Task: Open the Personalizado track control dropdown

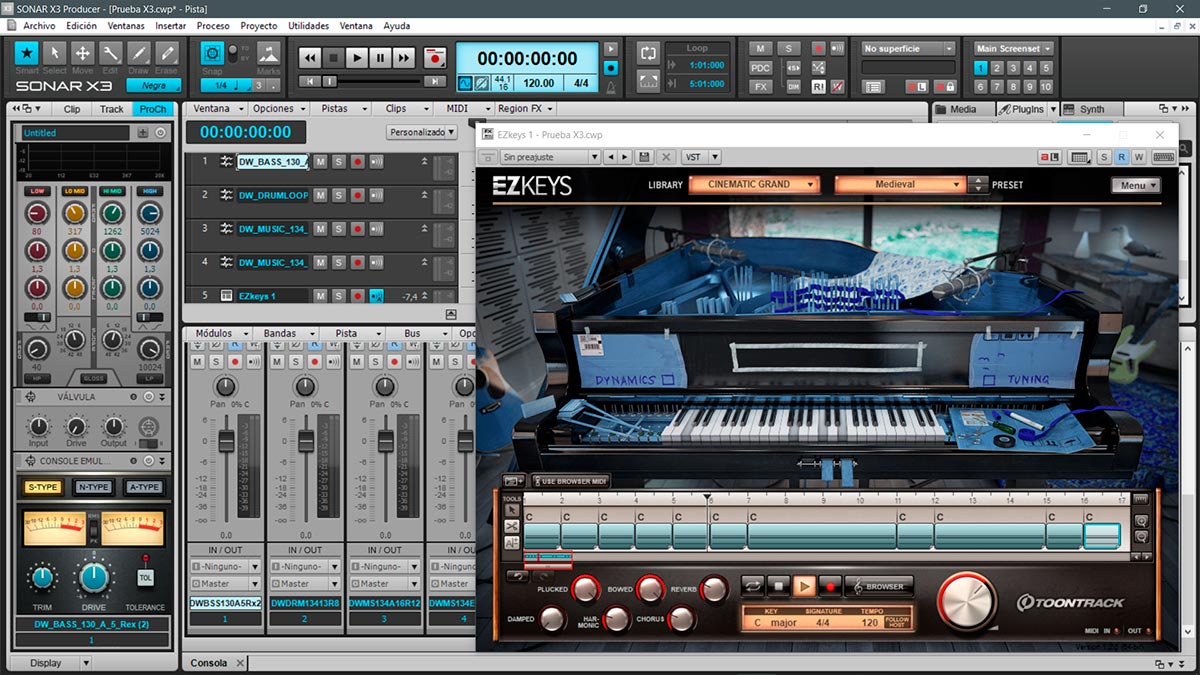Action: coord(422,132)
